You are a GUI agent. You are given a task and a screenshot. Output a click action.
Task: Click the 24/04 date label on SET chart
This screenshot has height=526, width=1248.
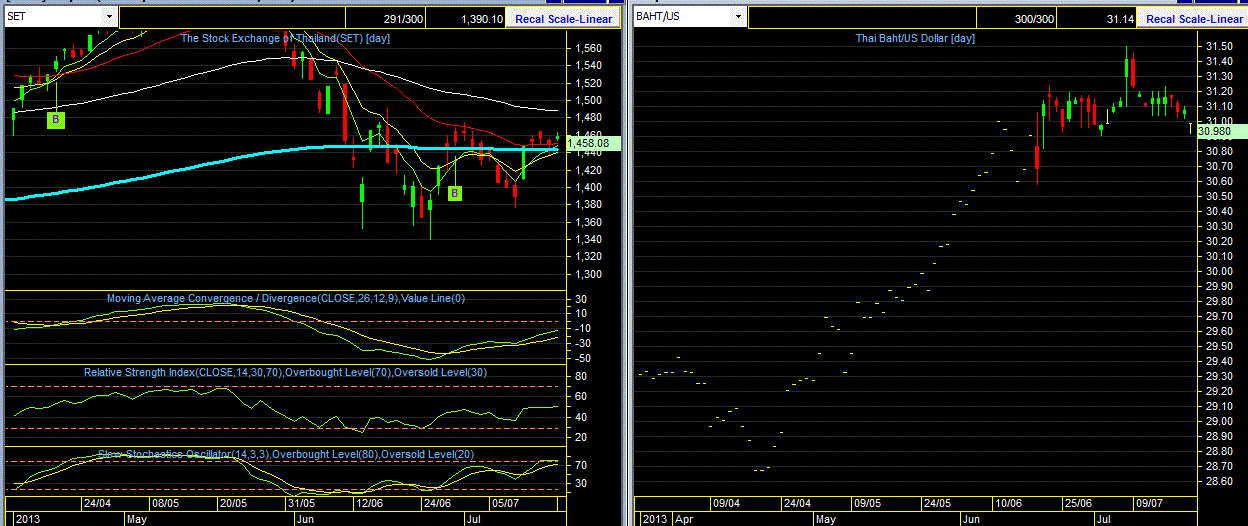pyautogui.click(x=97, y=504)
